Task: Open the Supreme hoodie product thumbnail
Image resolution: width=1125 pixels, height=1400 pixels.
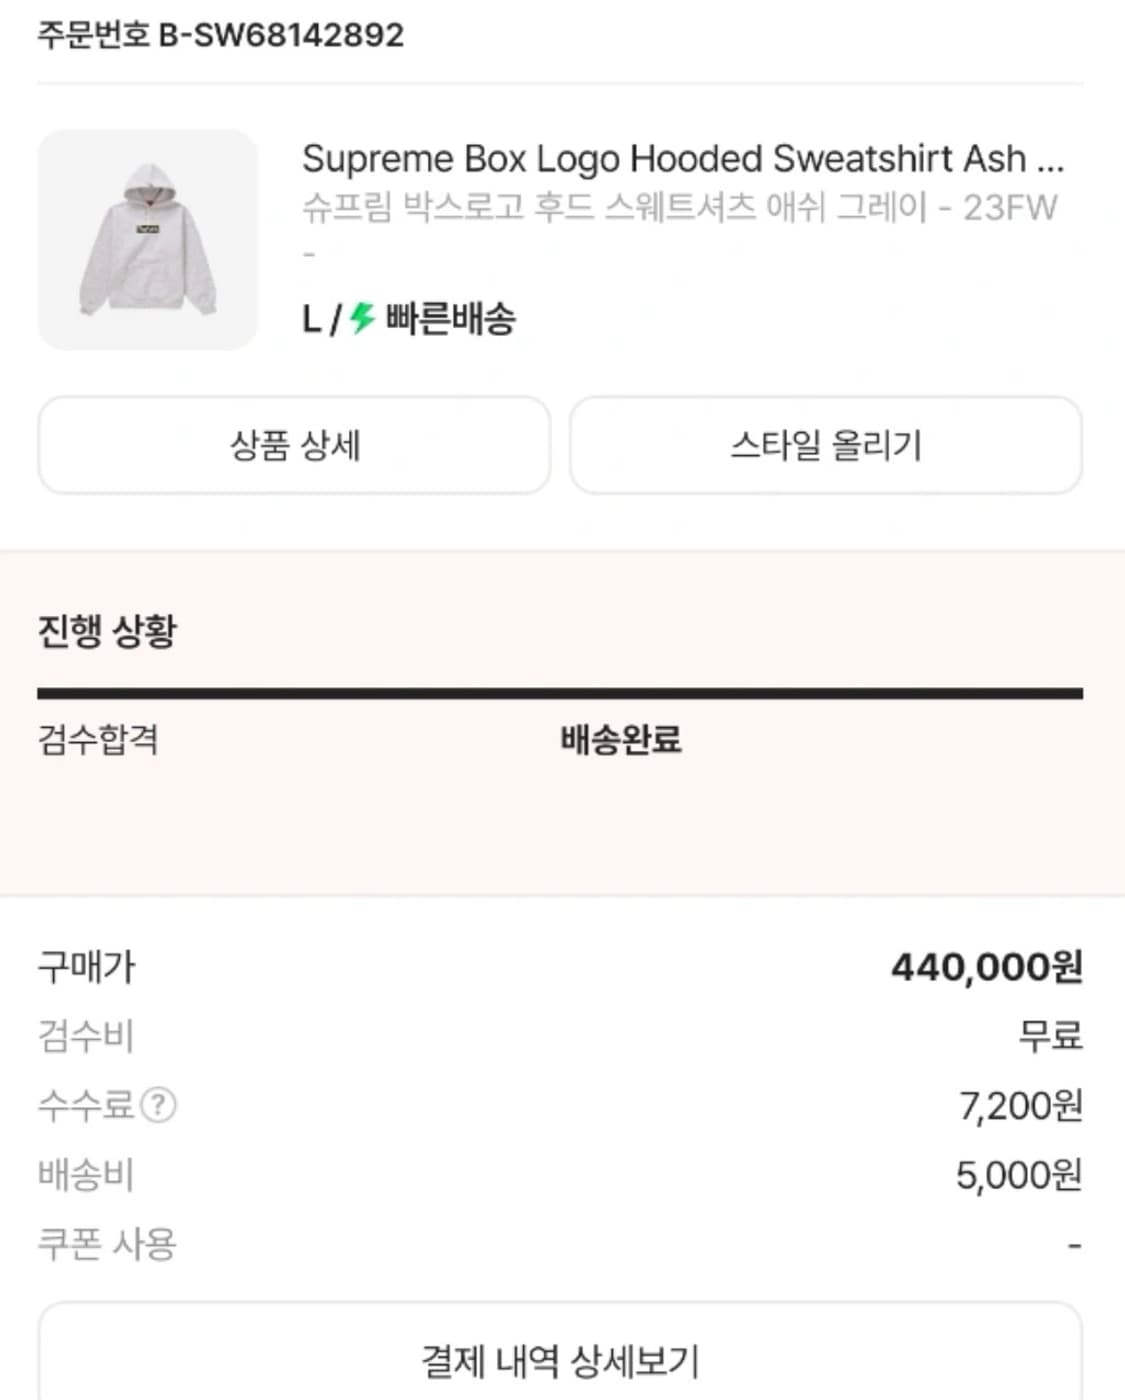Action: (148, 240)
